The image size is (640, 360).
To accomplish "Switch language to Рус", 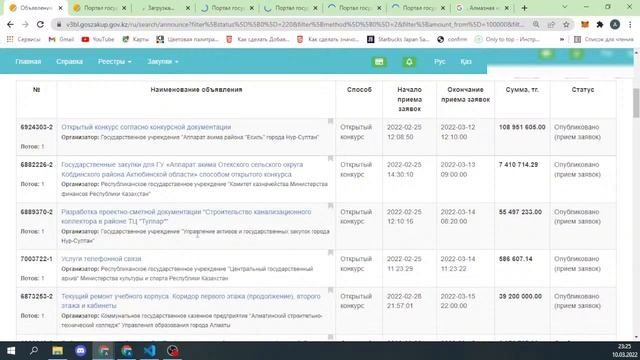I will pos(440,62).
